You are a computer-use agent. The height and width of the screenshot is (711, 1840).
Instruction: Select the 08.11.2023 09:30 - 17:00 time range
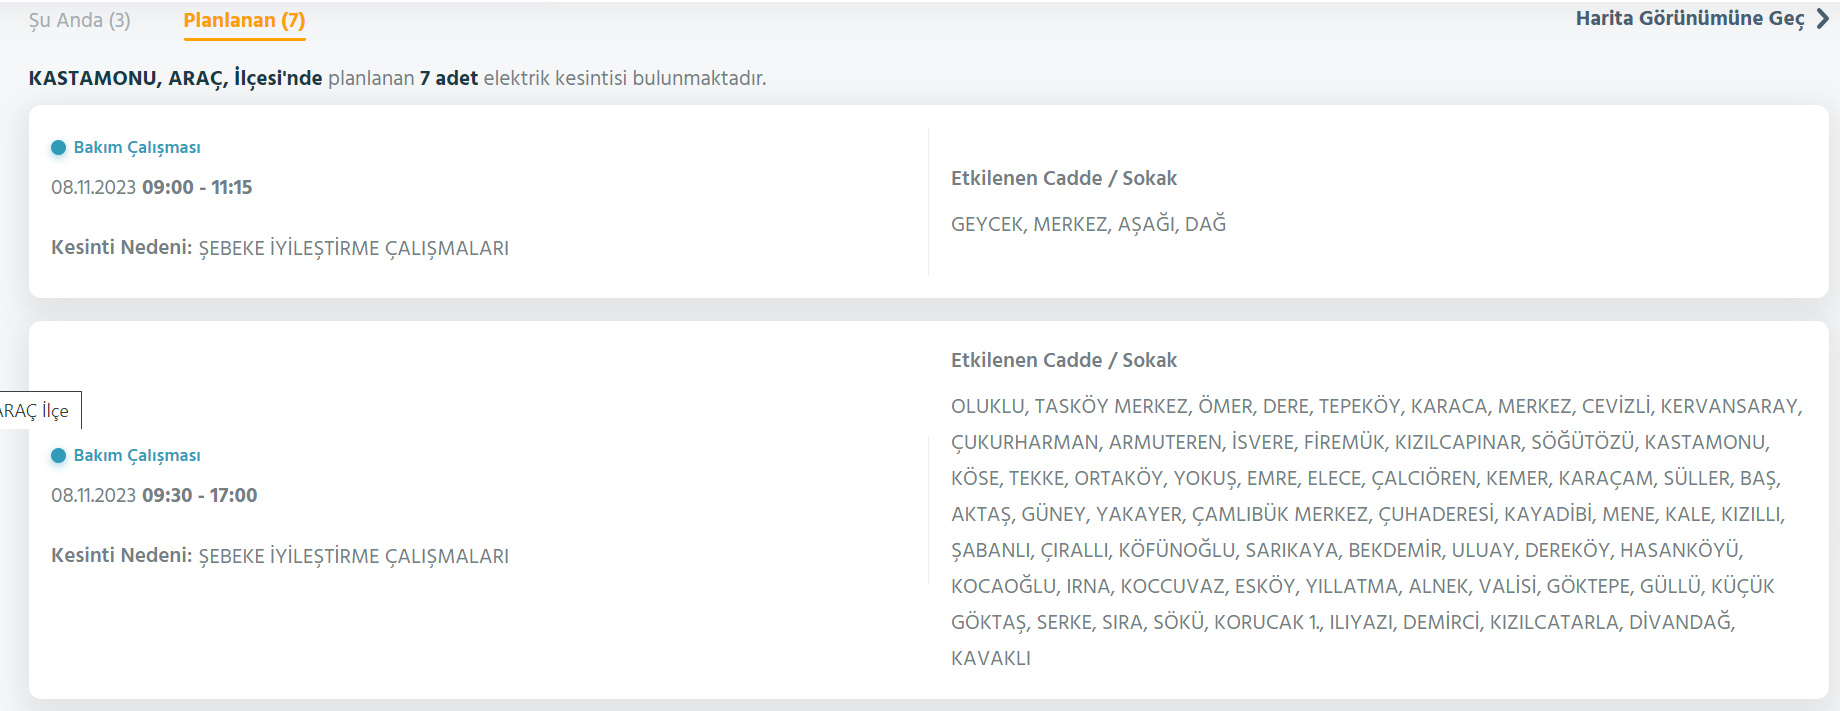154,495
